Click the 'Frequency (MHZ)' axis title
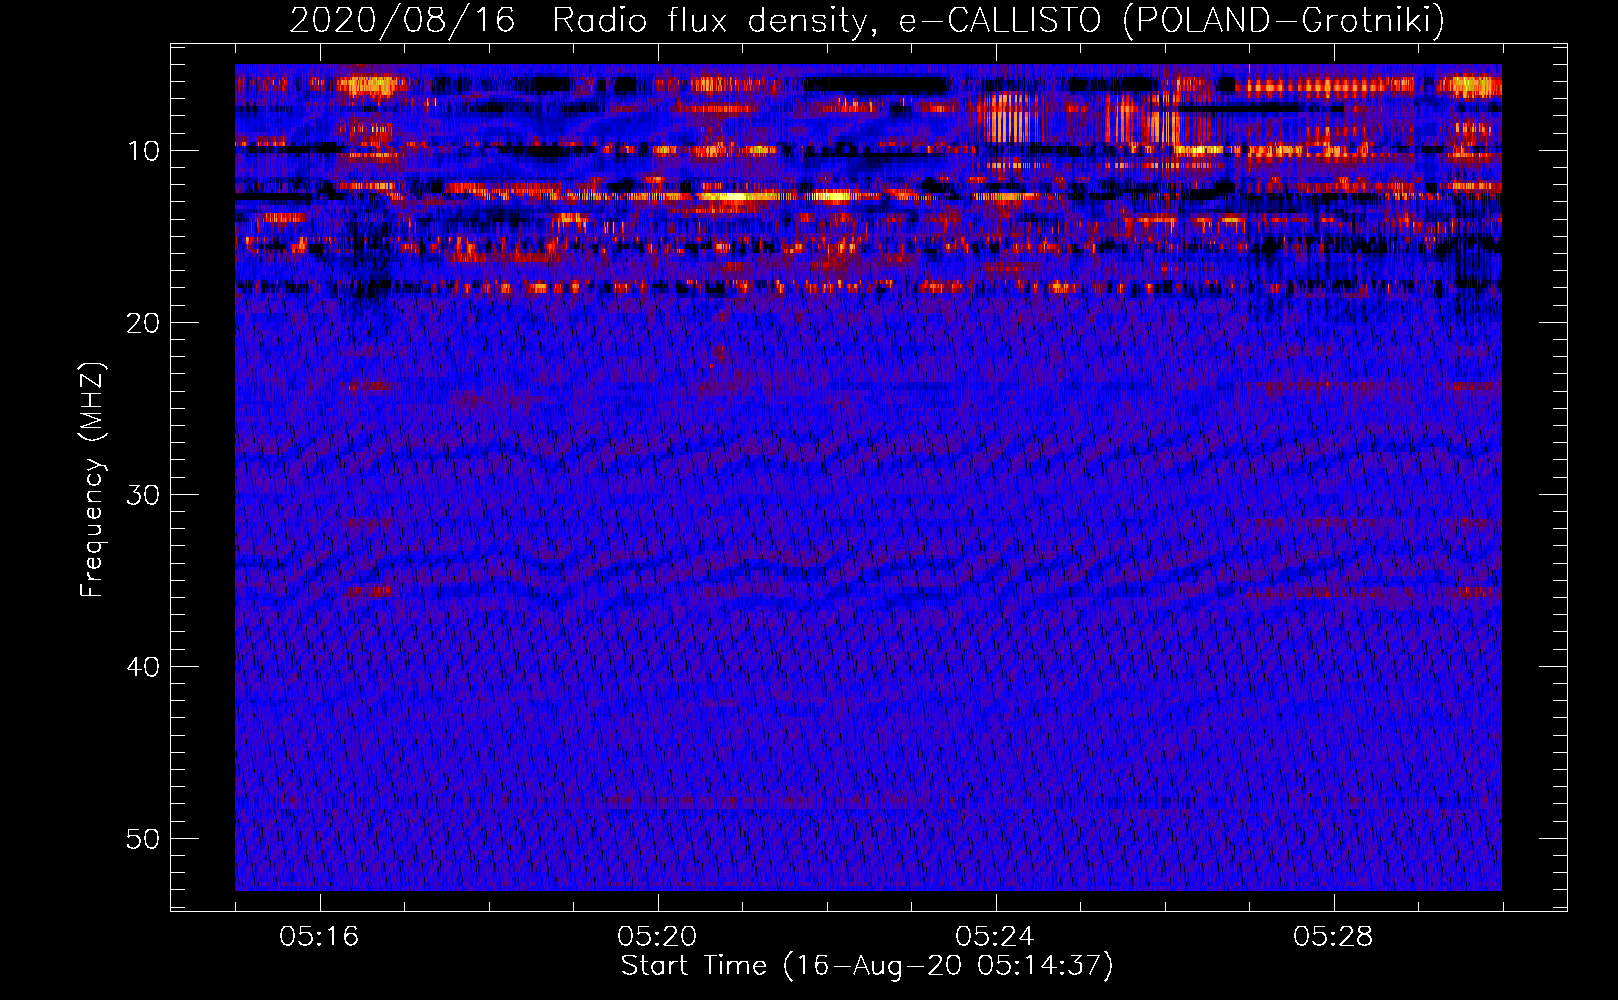The image size is (1618, 1000). 92,479
